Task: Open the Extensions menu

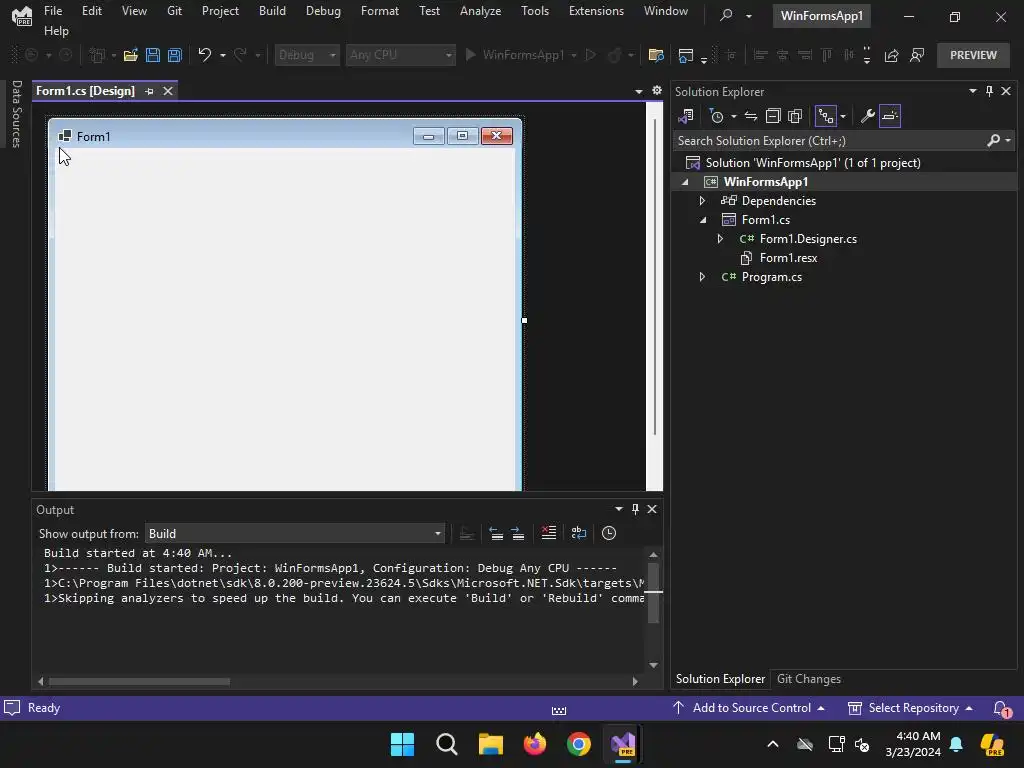Action: click(596, 11)
